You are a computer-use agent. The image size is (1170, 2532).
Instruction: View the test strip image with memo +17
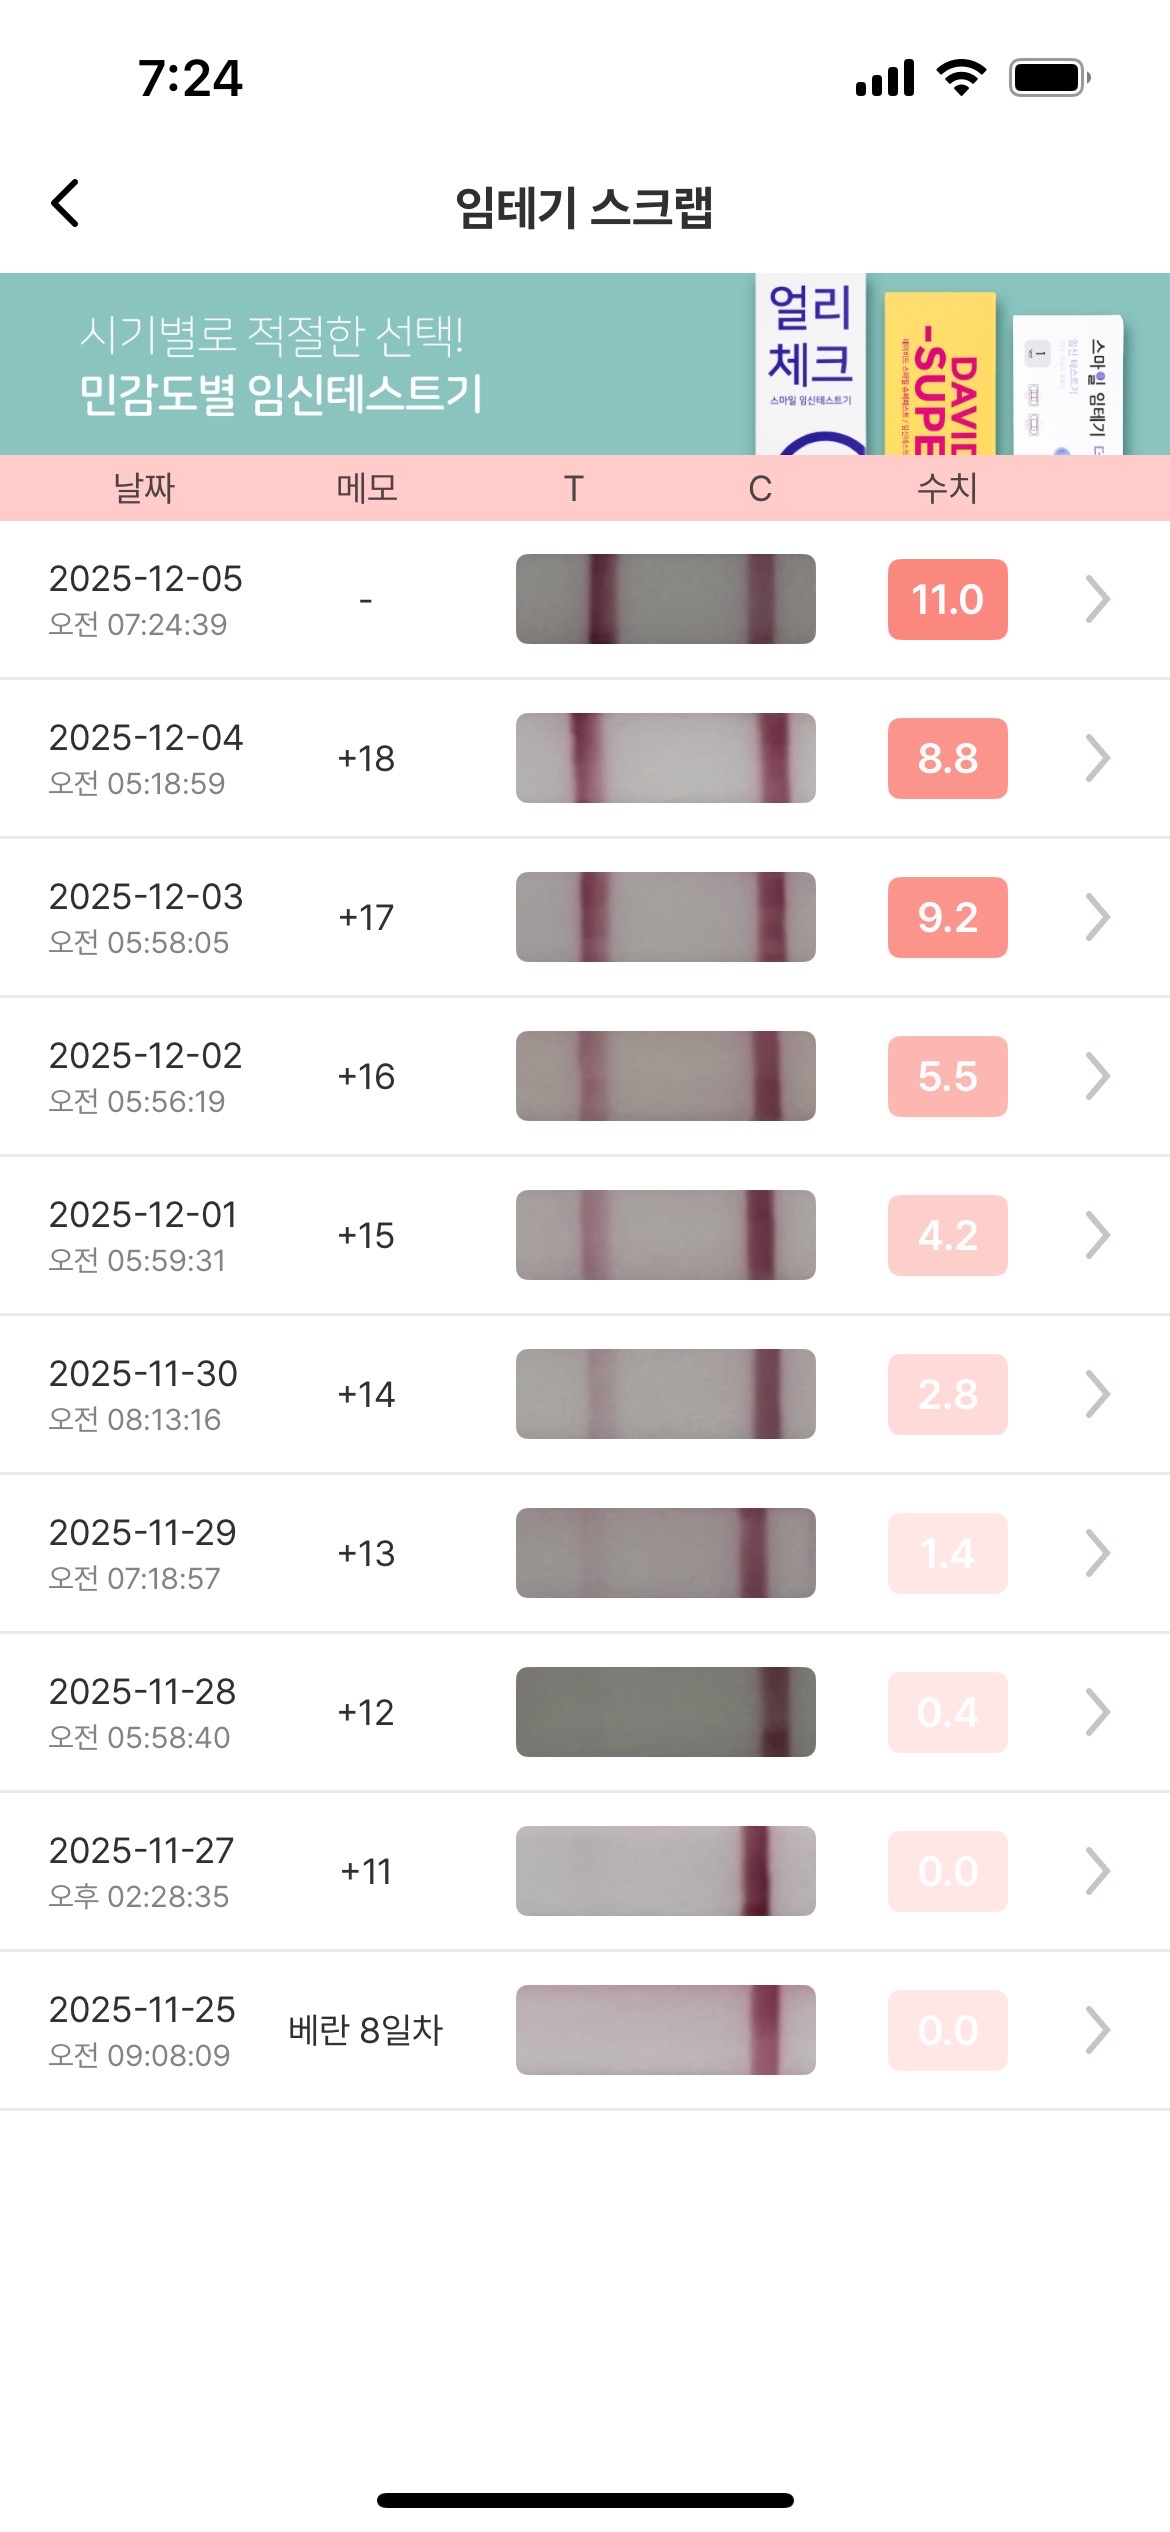pyautogui.click(x=665, y=918)
